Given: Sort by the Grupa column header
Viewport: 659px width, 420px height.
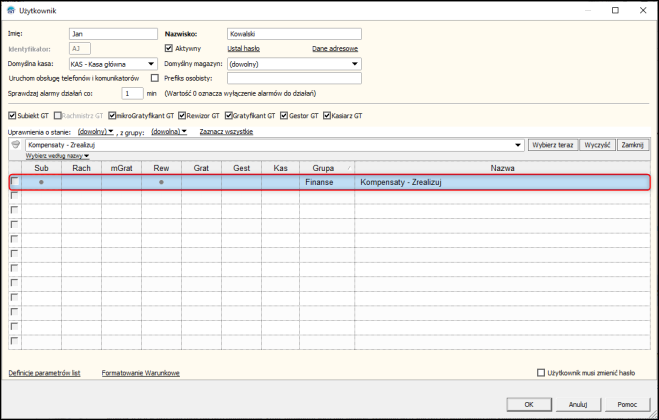Looking at the screenshot, I should click(327, 168).
